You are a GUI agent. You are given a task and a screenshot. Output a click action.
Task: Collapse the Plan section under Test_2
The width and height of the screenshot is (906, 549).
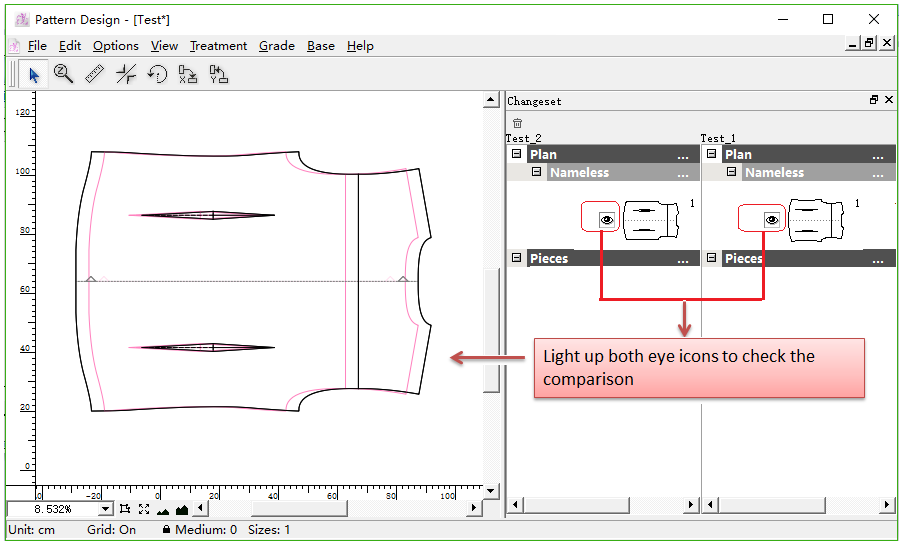coord(517,154)
